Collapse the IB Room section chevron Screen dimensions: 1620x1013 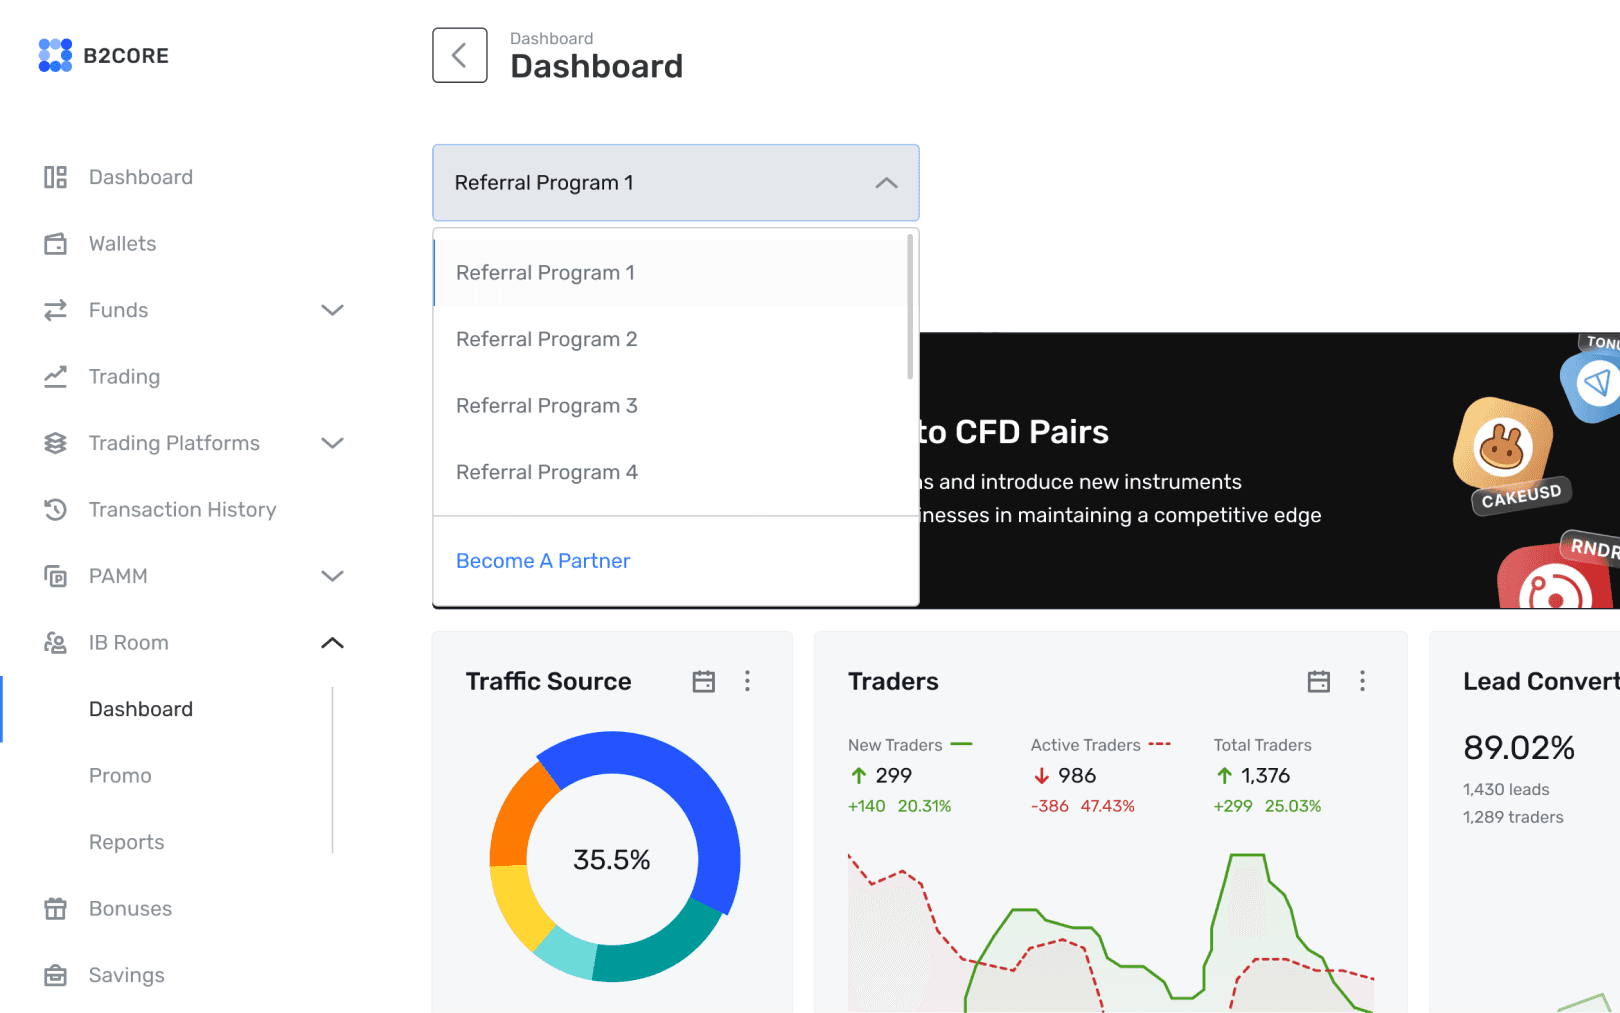point(332,643)
